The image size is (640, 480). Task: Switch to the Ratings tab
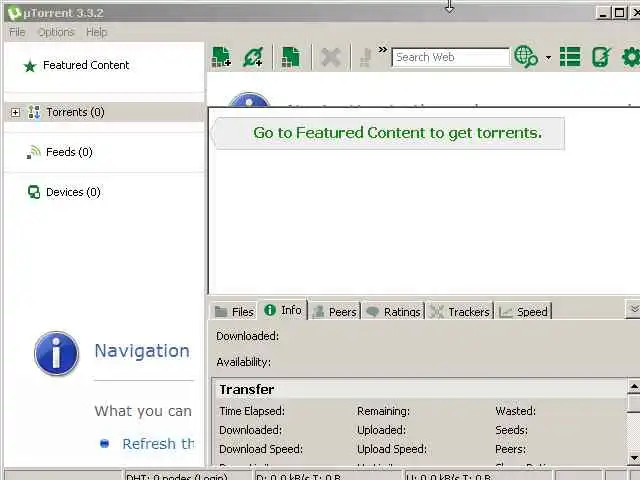coord(393,312)
